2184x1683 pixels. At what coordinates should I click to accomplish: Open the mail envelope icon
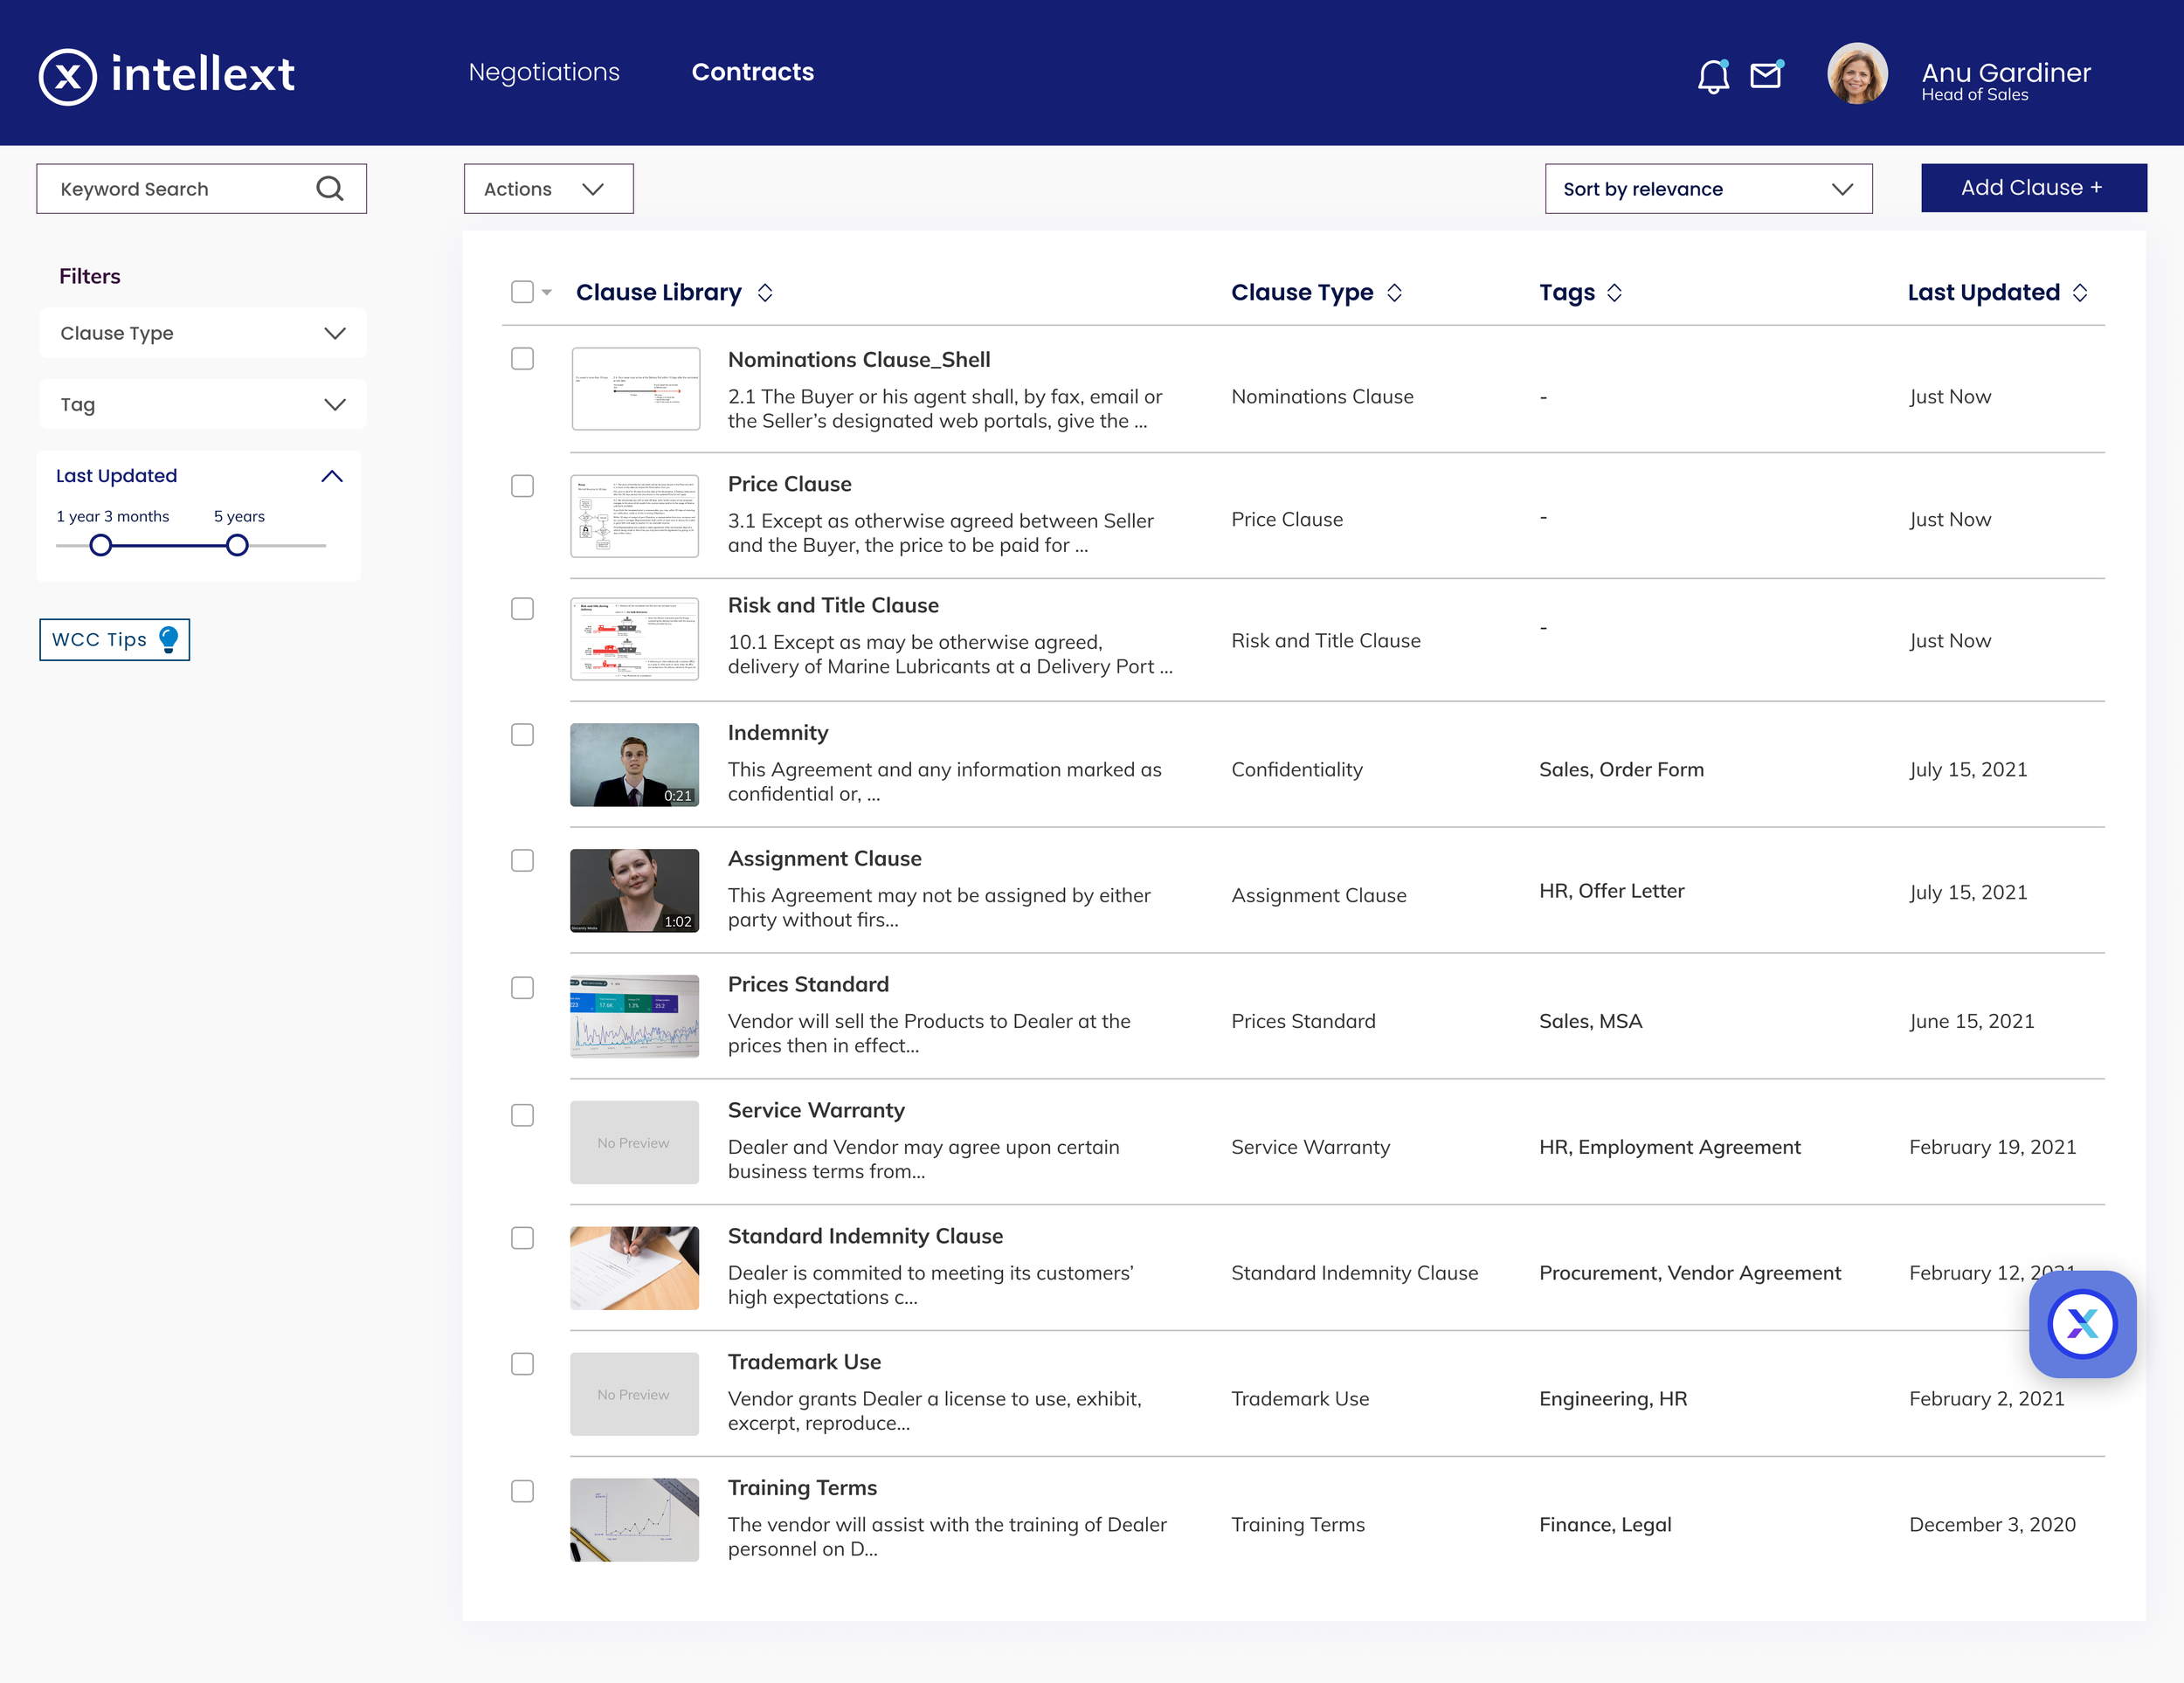point(1766,75)
